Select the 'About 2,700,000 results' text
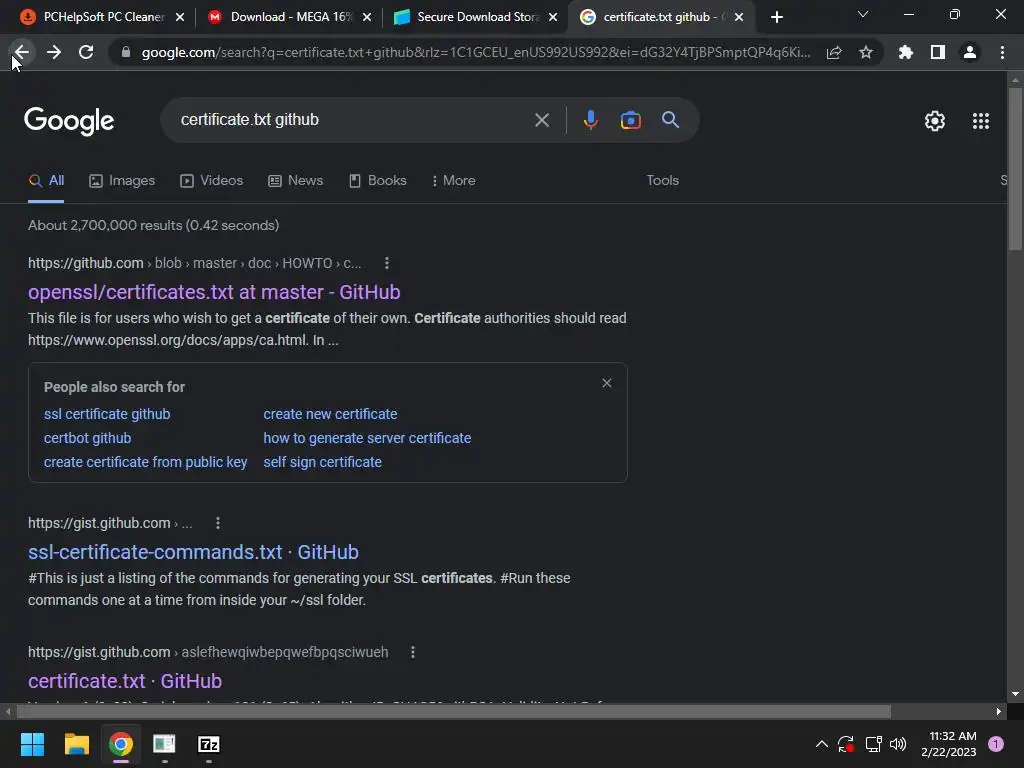The width and height of the screenshot is (1024, 768). point(153,225)
